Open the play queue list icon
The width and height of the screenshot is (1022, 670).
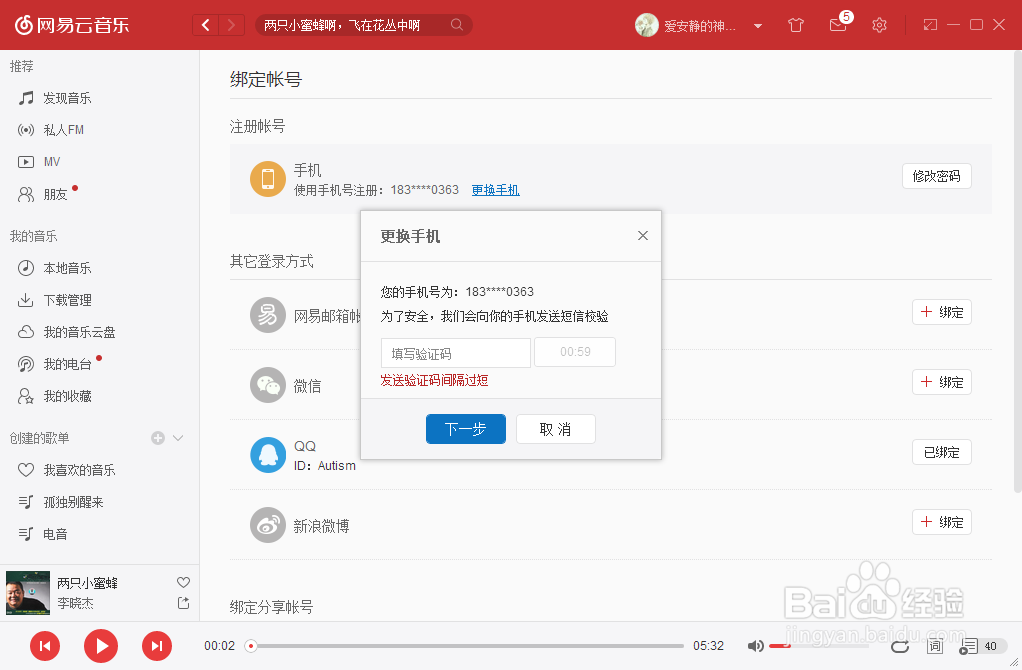pyautogui.click(x=969, y=646)
